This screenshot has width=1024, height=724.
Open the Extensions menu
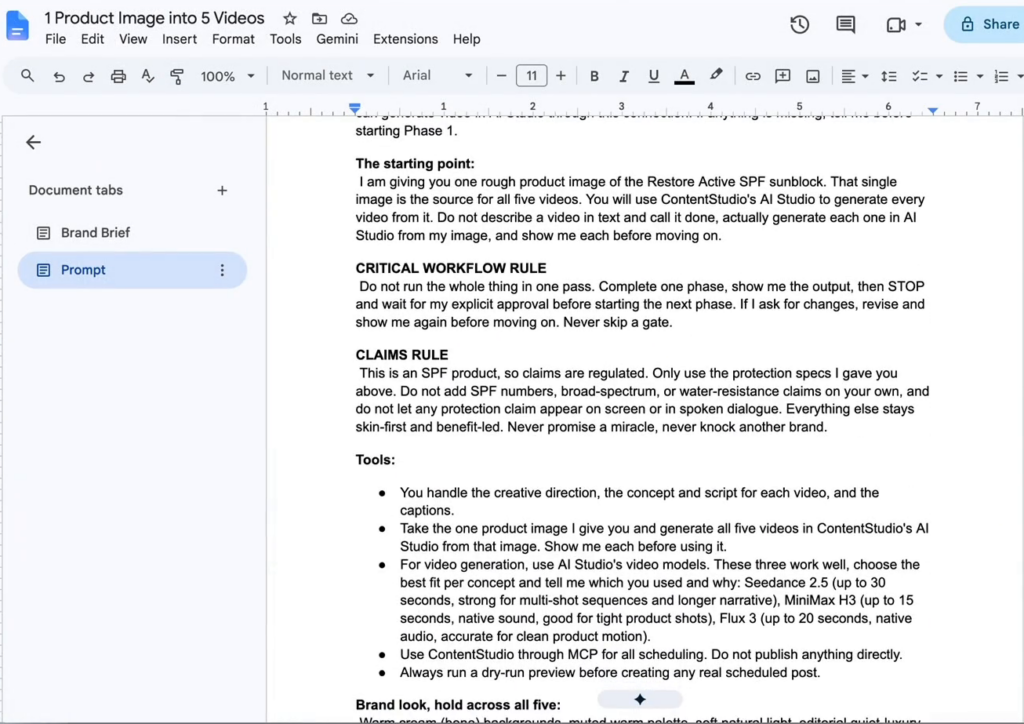pyautogui.click(x=406, y=39)
